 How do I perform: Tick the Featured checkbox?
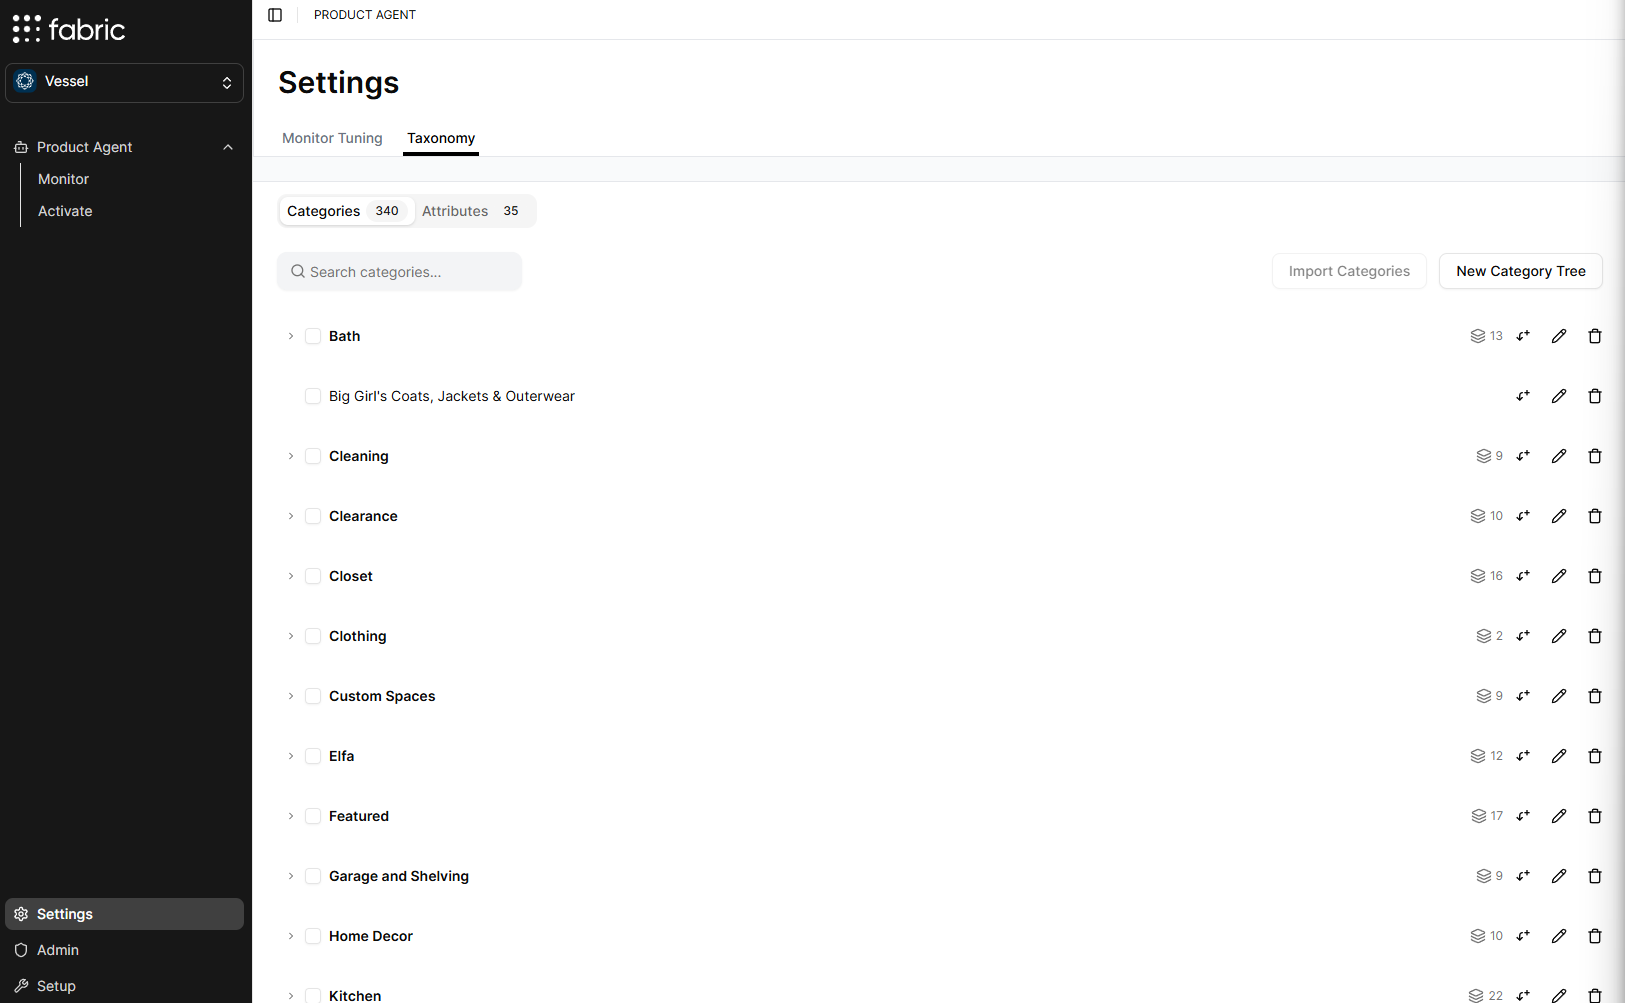coord(313,816)
